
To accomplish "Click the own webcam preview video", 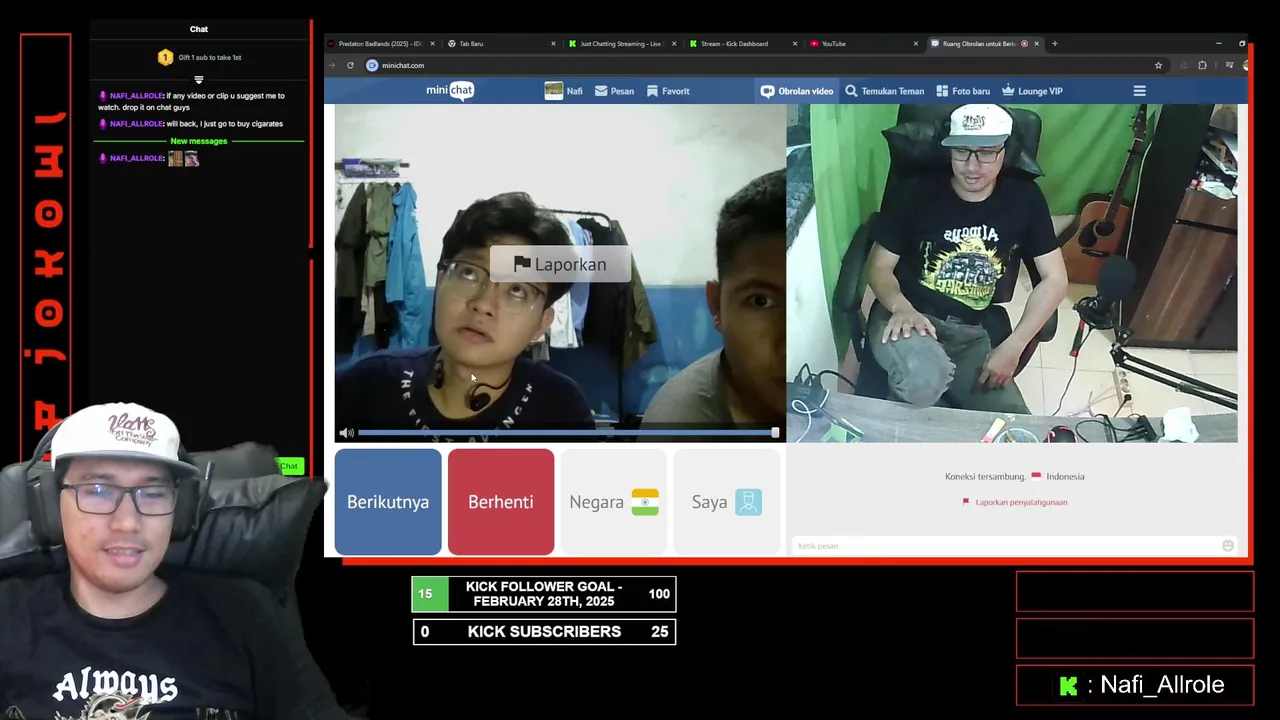I will click(x=1012, y=273).
